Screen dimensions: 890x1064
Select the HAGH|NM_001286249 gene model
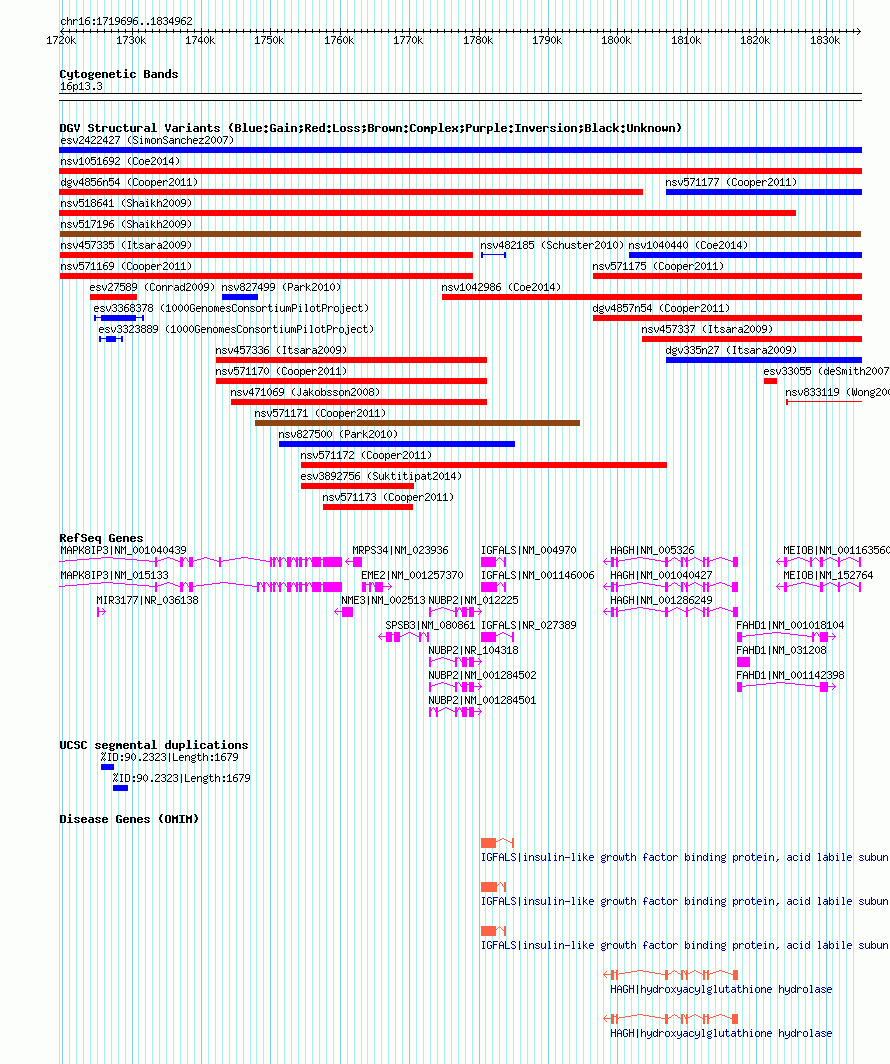tap(671, 612)
